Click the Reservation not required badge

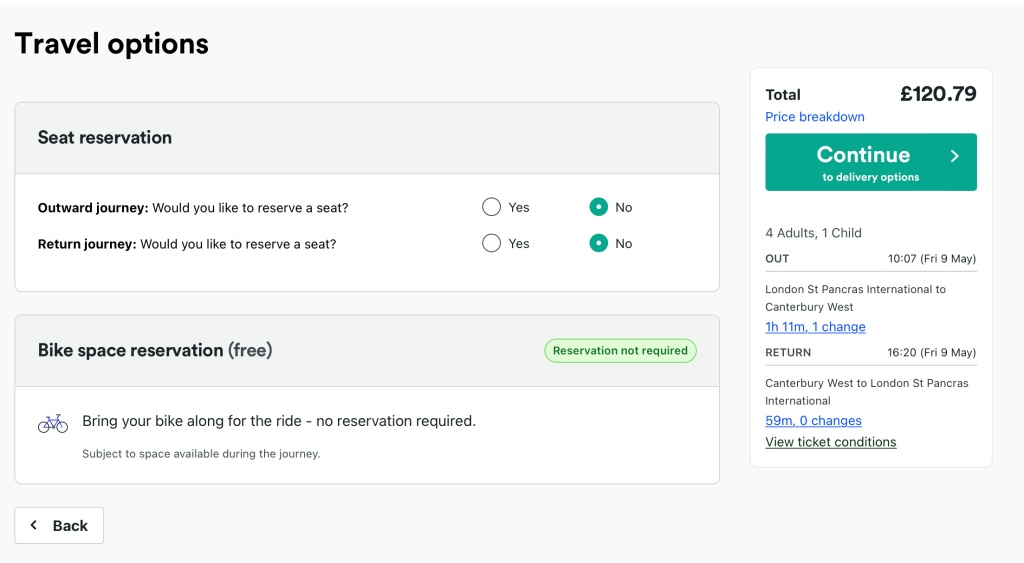click(620, 351)
